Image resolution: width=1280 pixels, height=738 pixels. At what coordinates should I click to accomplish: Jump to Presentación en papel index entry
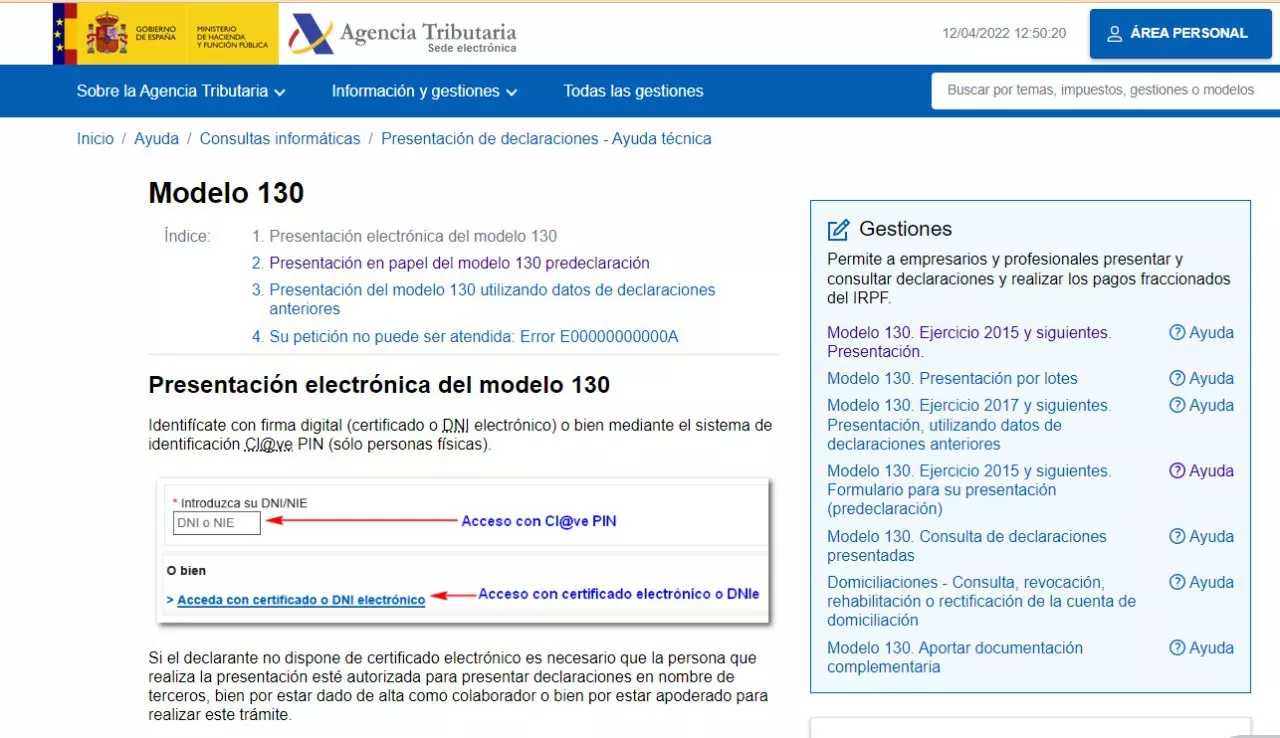[459, 263]
